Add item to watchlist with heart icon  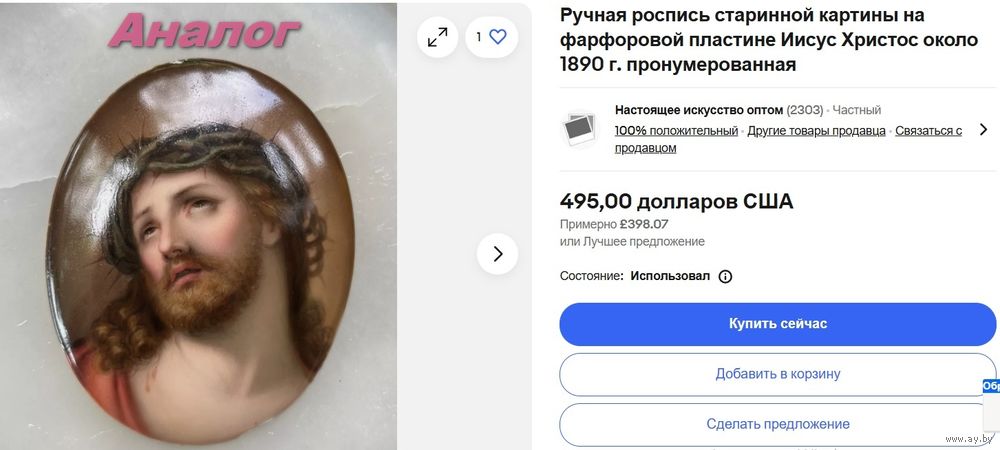coord(491,38)
